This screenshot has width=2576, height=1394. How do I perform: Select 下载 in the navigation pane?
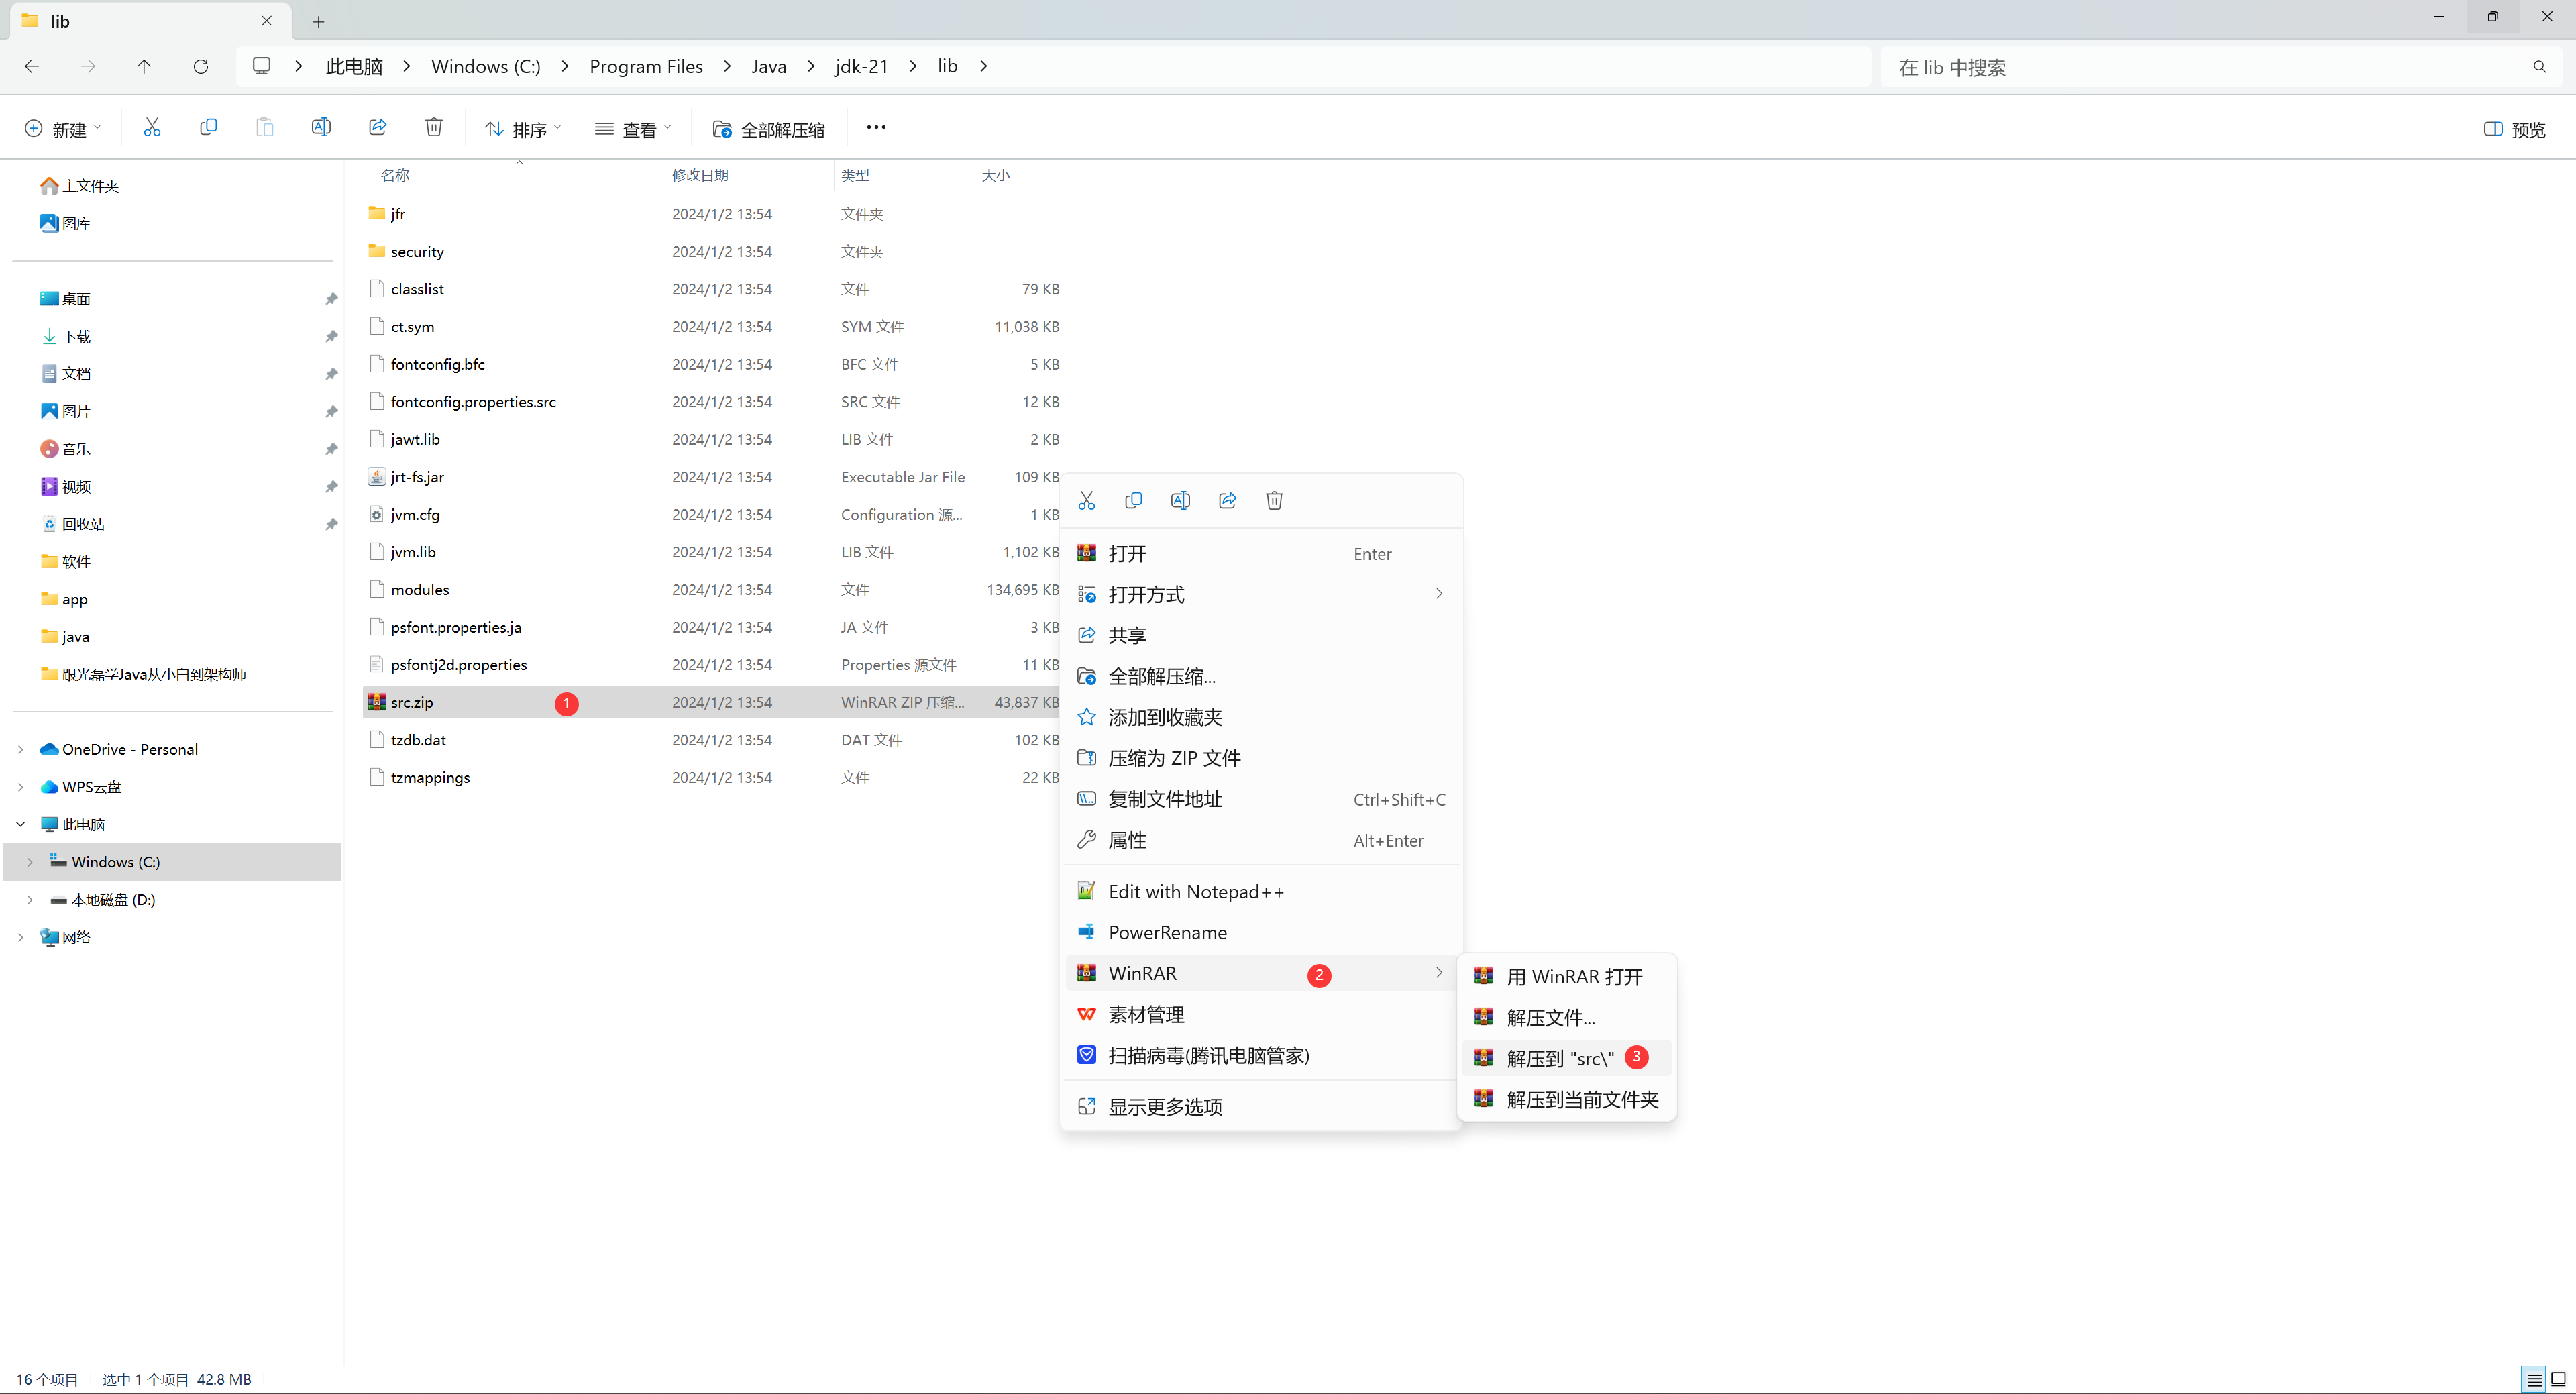coord(77,336)
